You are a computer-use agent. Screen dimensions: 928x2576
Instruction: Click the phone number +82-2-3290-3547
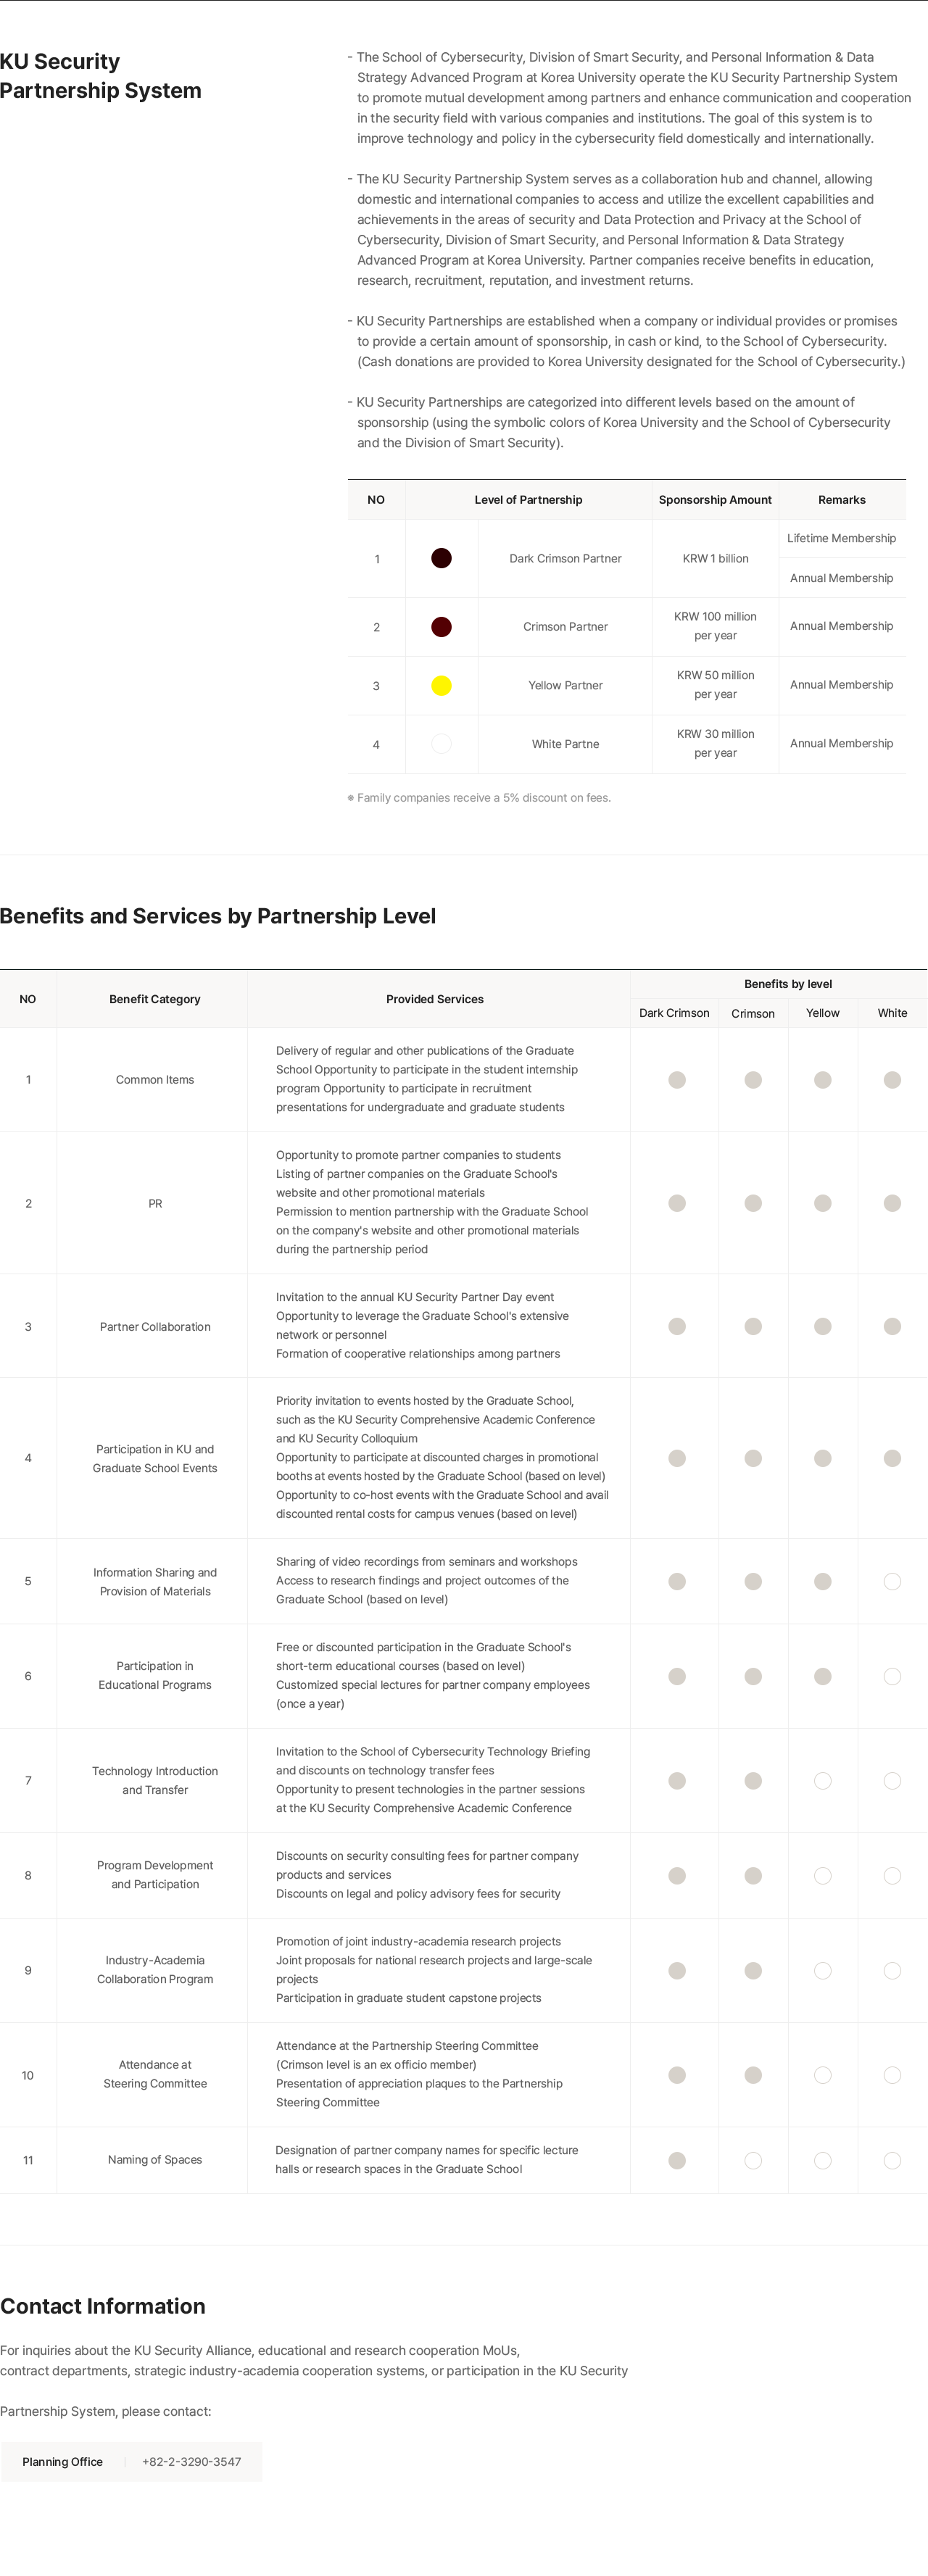(x=191, y=2461)
